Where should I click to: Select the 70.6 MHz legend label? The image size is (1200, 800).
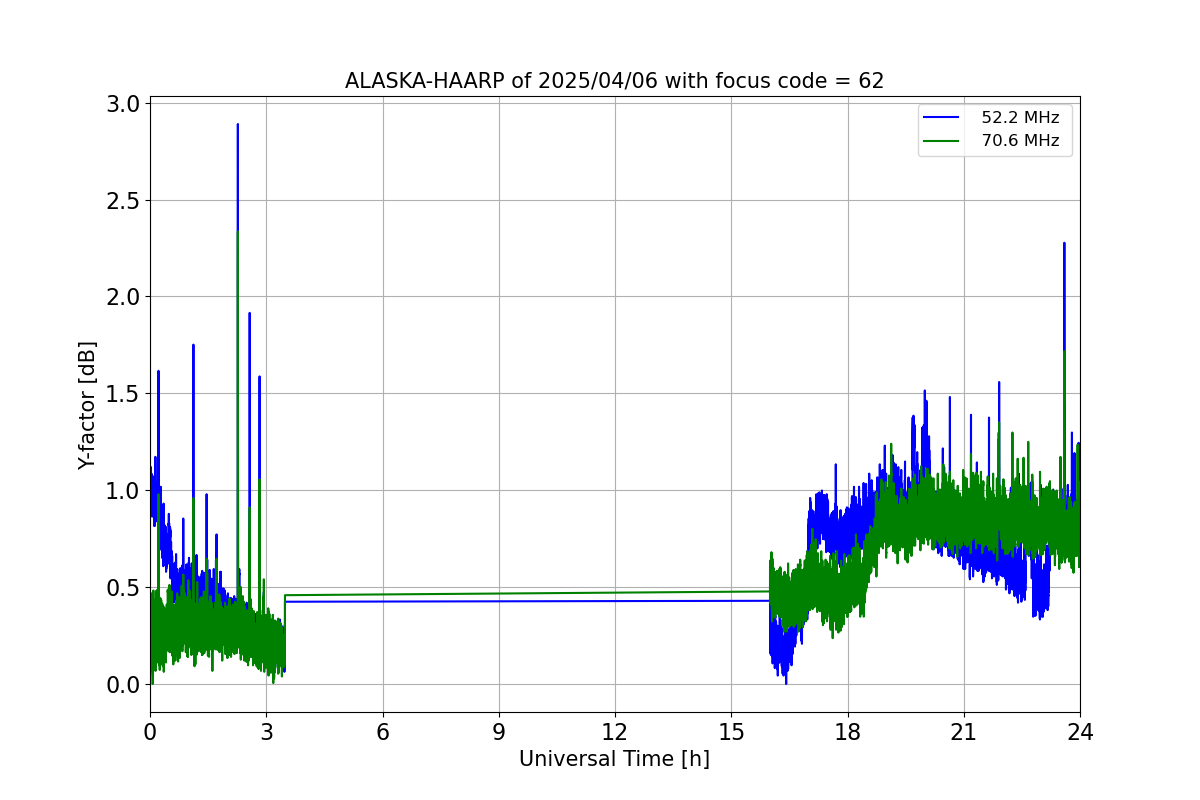1020,141
